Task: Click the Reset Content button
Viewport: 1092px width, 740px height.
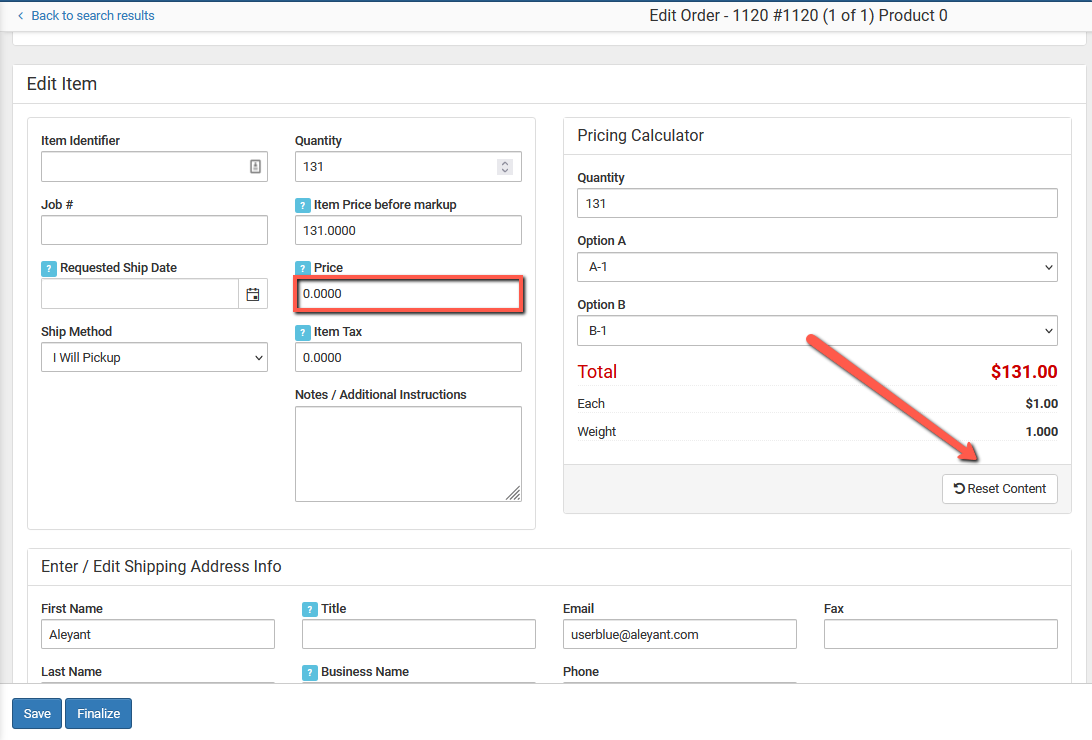Action: [999, 489]
